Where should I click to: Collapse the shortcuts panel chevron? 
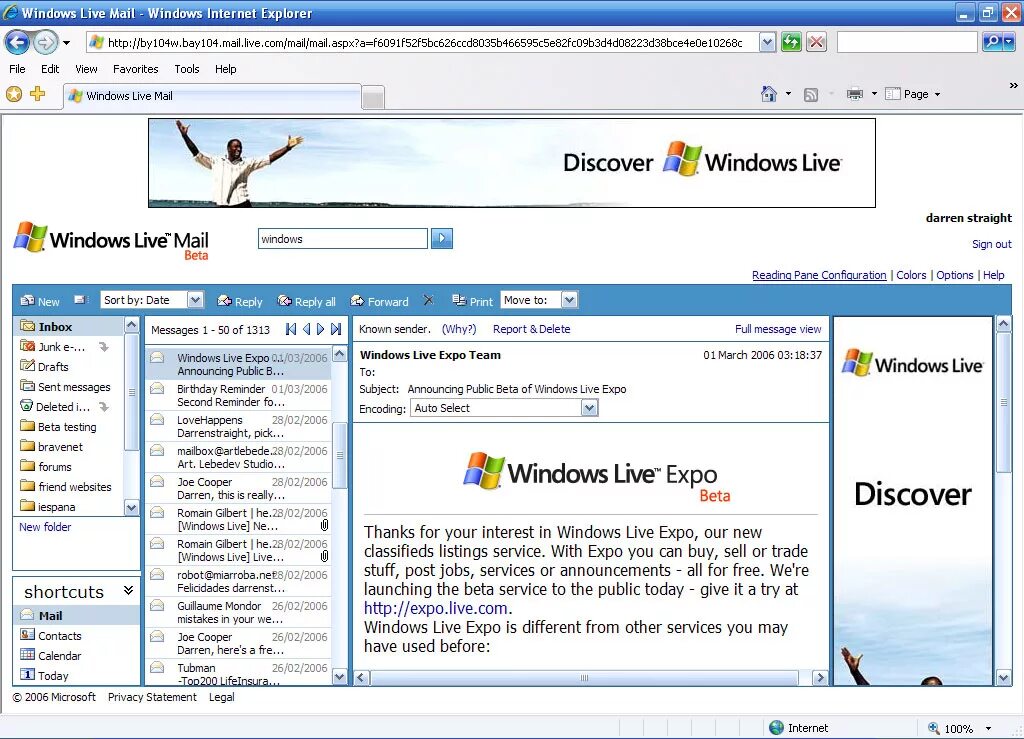point(129,590)
